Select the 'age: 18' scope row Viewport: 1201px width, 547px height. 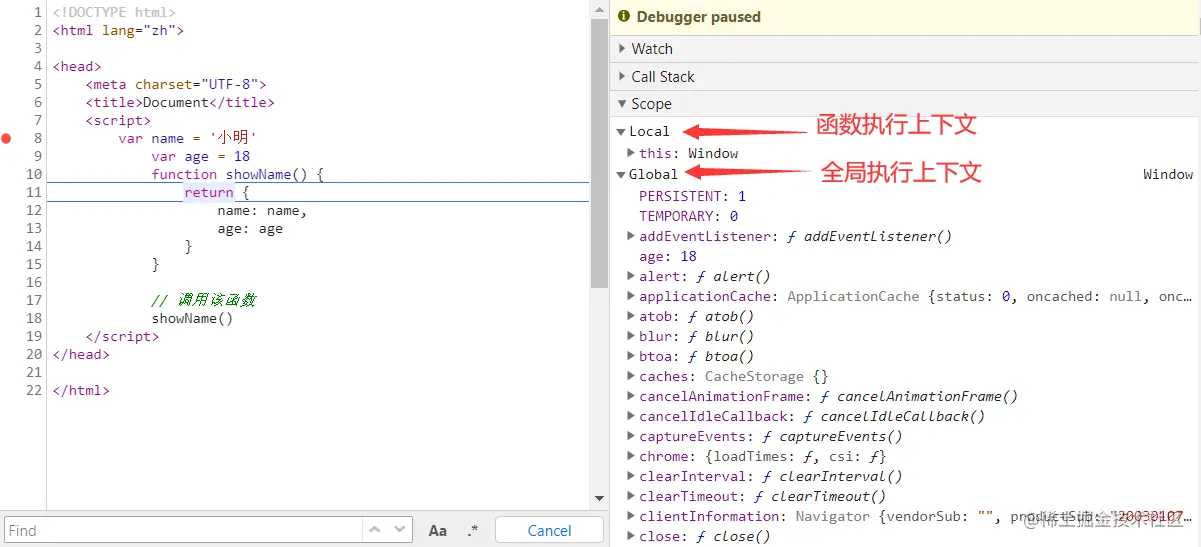[x=668, y=256]
